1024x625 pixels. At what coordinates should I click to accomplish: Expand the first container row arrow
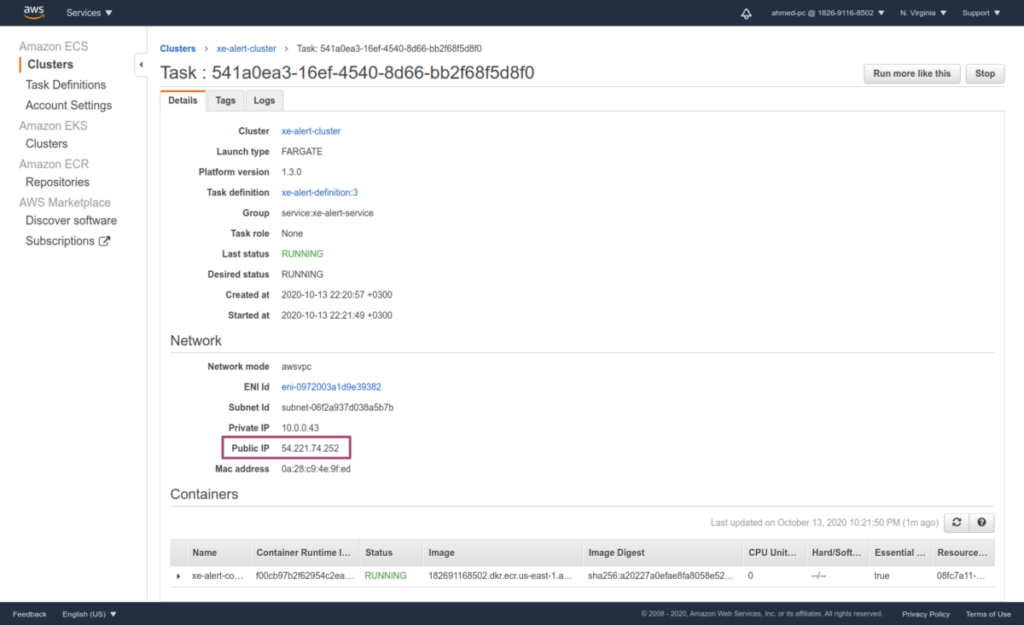180,576
